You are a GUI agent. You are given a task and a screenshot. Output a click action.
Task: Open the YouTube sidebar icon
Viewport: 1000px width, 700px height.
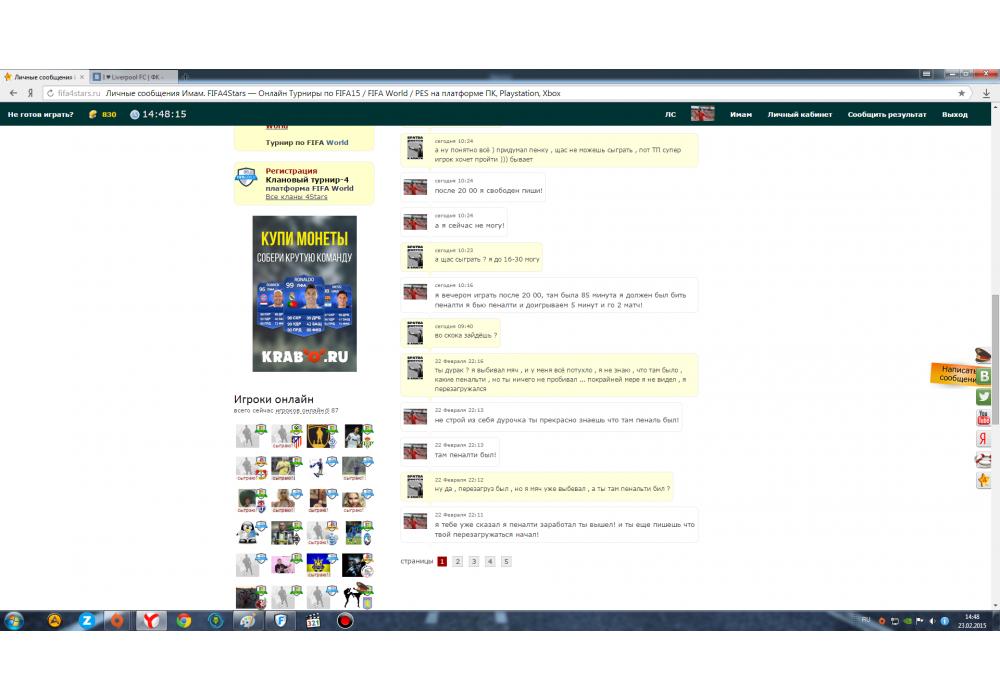coord(984,417)
